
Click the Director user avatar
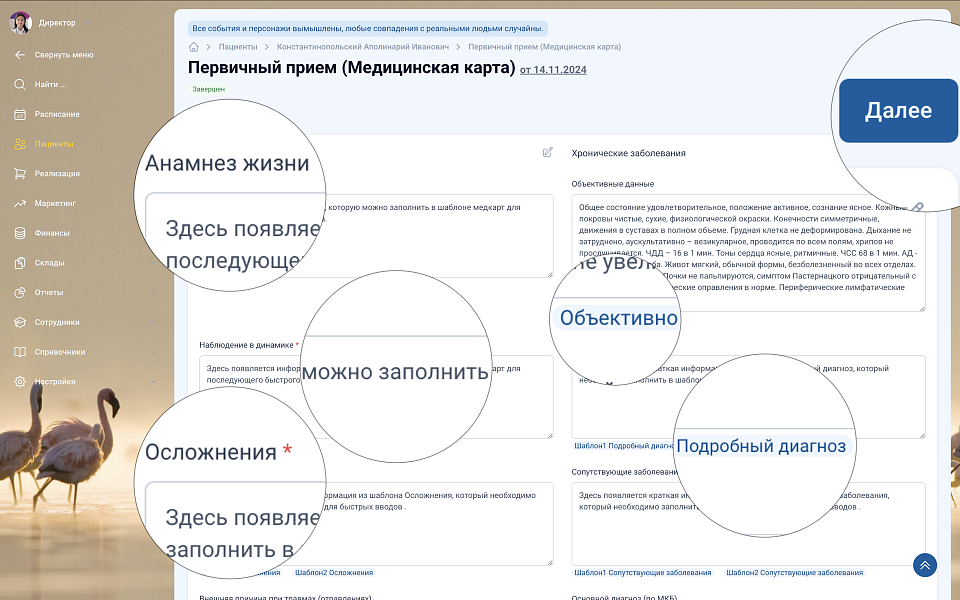coord(20,22)
